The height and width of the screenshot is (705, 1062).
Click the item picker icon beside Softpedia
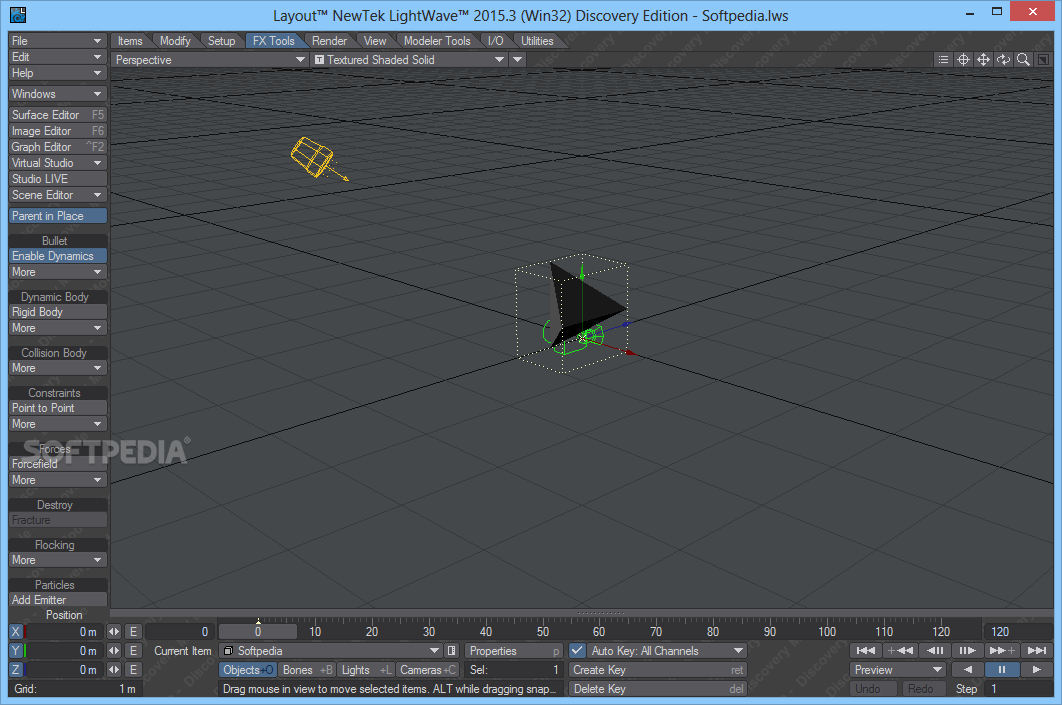click(x=452, y=650)
